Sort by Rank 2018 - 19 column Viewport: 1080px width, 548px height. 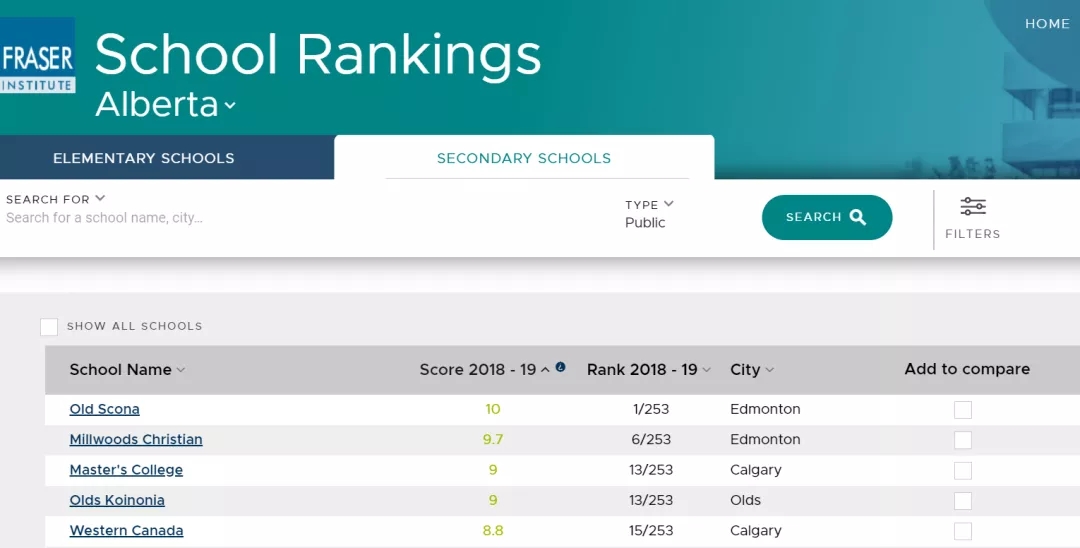[x=648, y=370]
